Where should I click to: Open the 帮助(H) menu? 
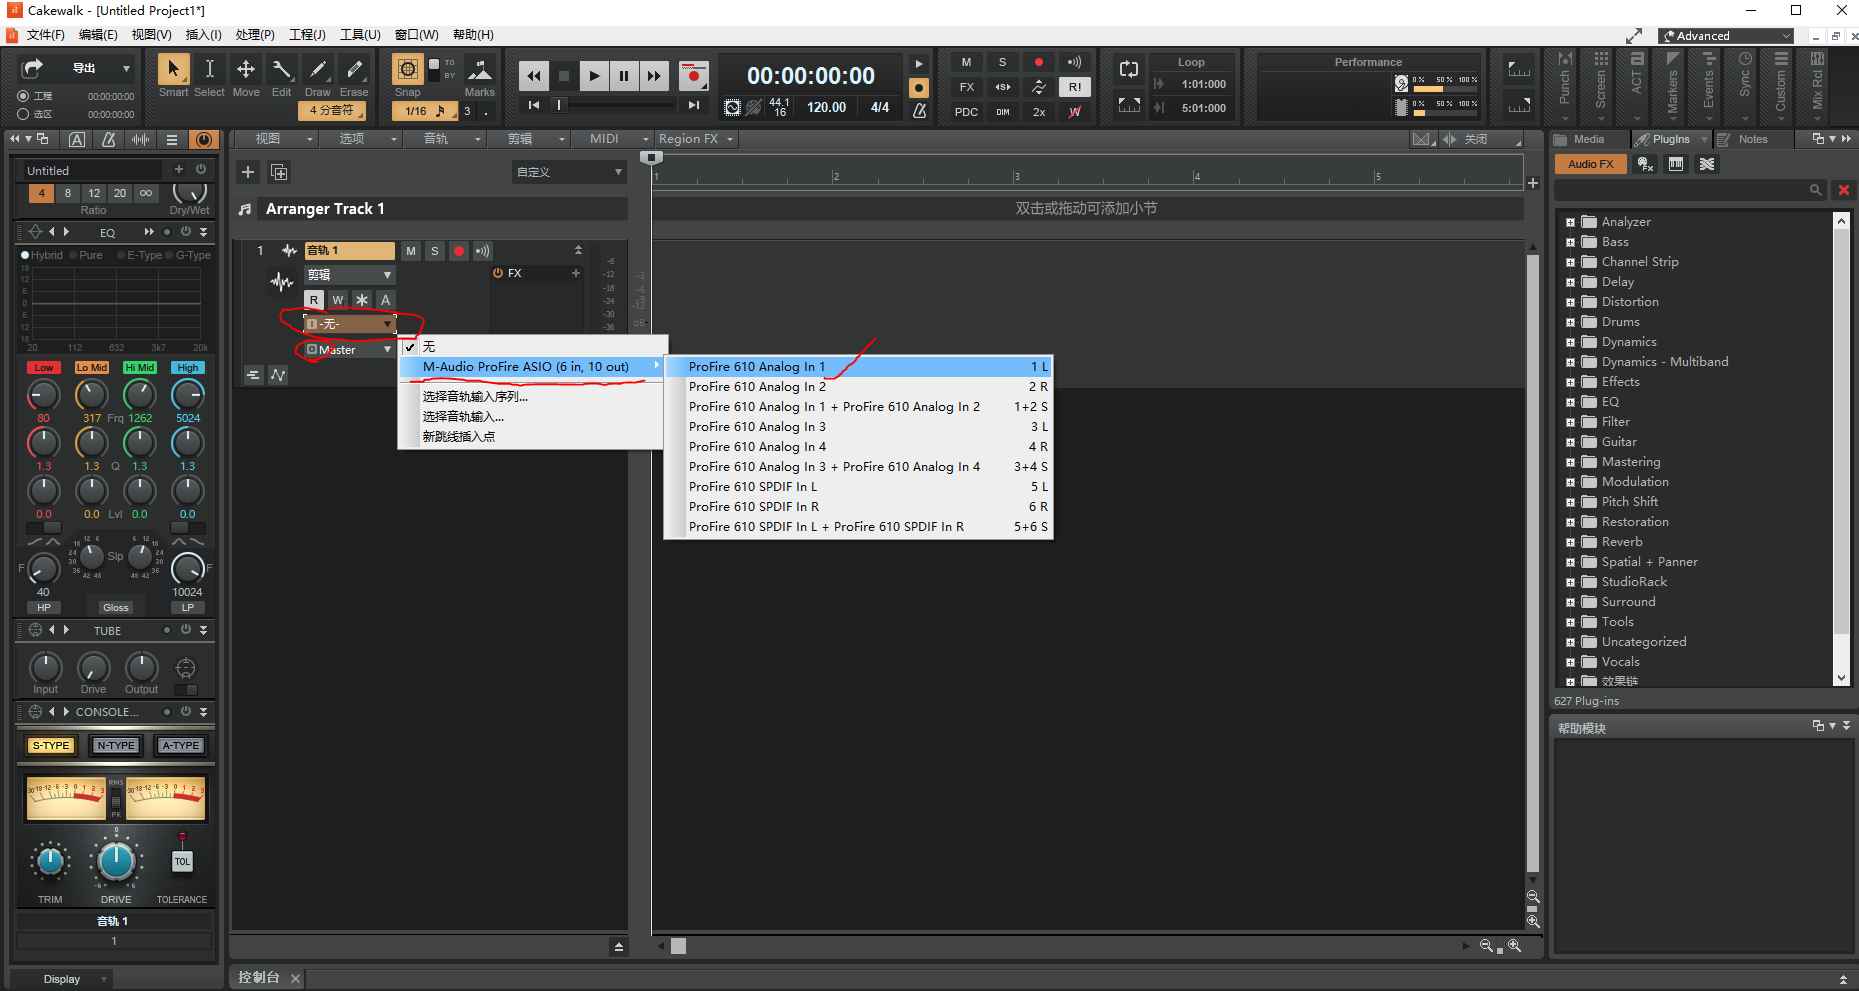click(x=473, y=35)
